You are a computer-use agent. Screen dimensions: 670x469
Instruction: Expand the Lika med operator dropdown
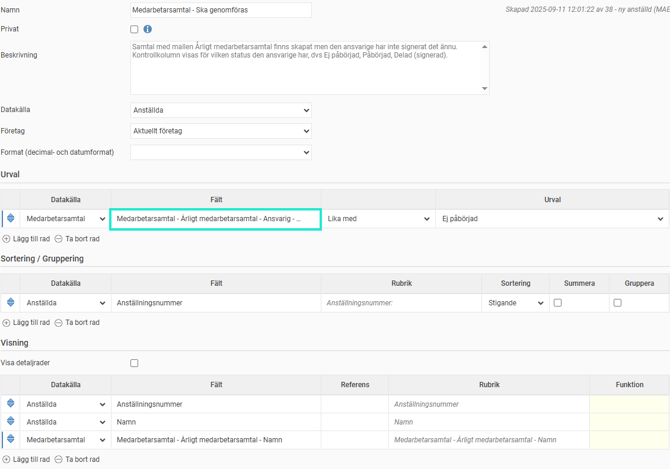click(378, 219)
